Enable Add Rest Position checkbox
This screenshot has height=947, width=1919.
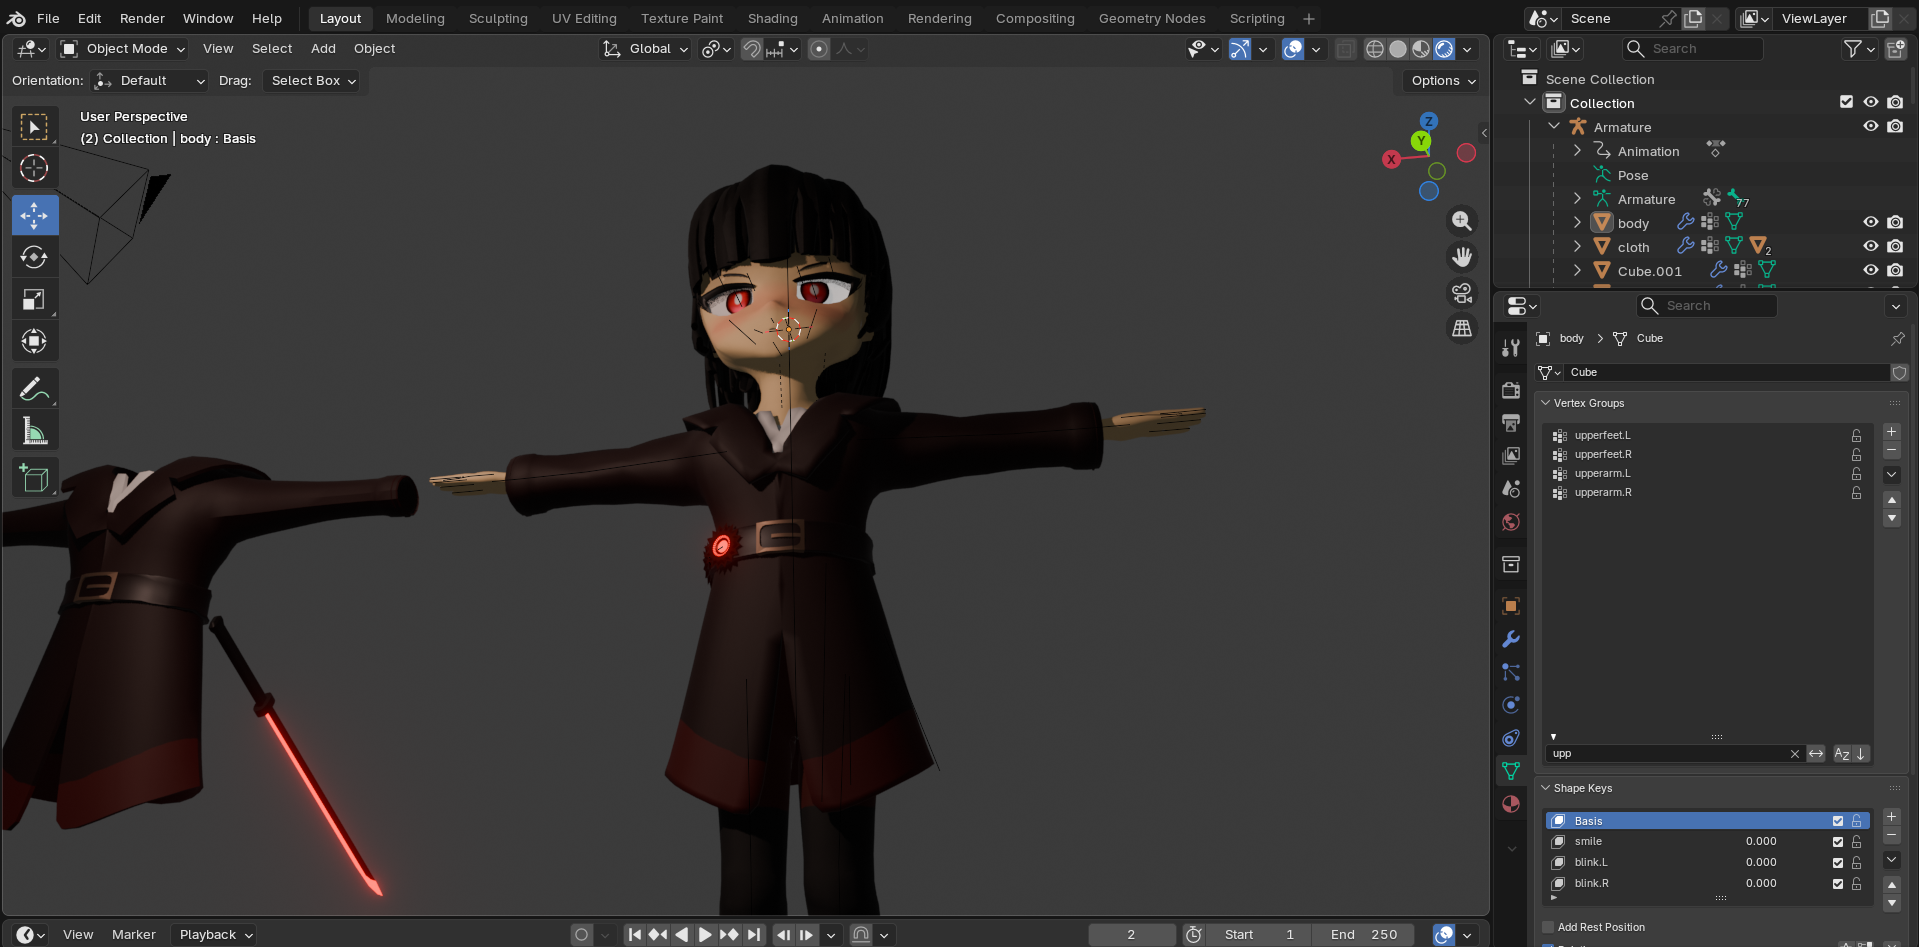coord(1548,927)
